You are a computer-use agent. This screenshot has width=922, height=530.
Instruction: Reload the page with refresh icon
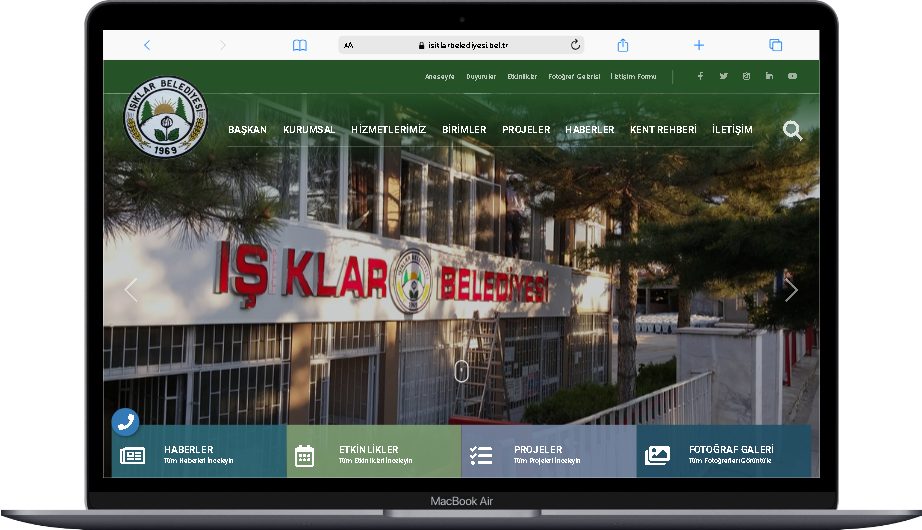[575, 45]
